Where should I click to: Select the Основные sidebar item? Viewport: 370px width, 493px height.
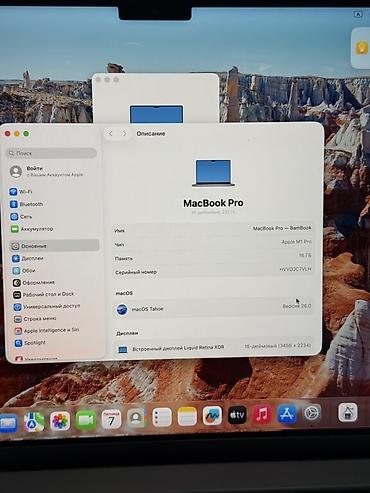(55, 246)
